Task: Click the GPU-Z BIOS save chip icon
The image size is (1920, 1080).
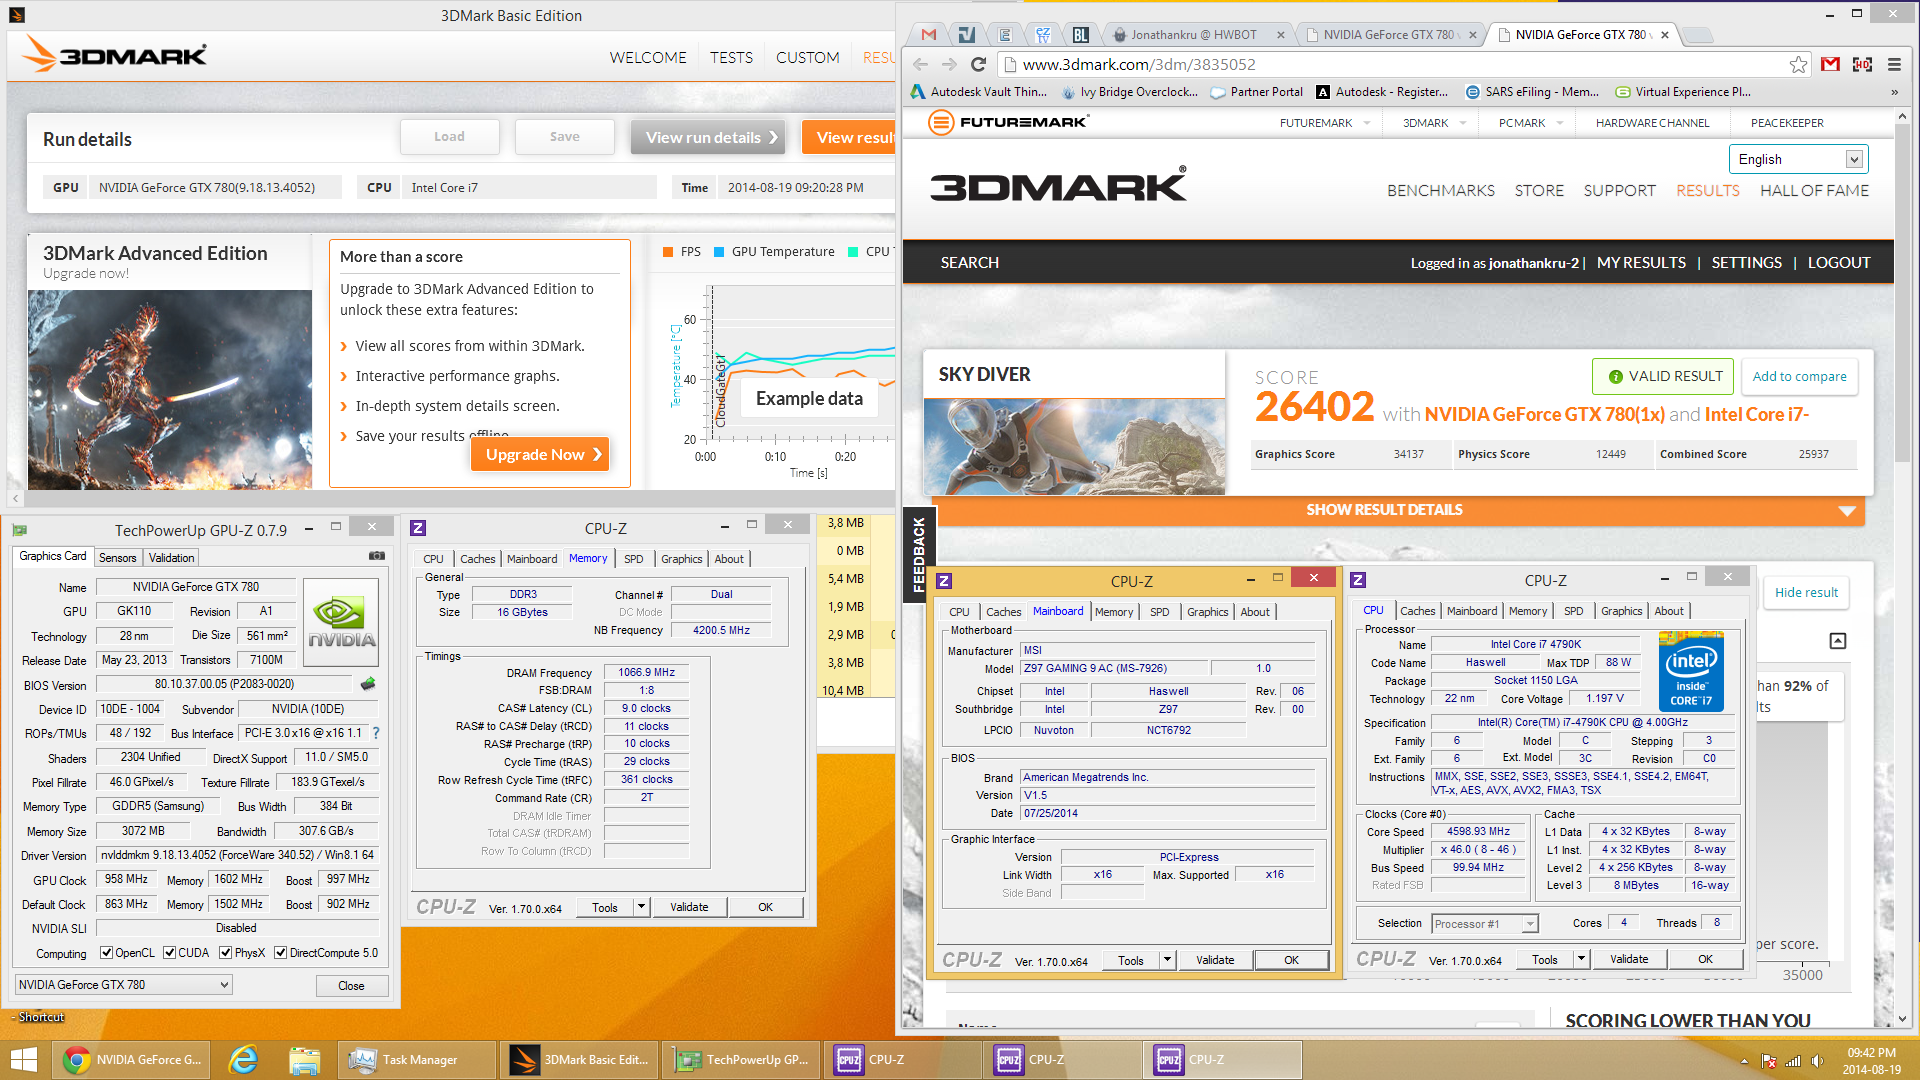Action: pos(368,684)
